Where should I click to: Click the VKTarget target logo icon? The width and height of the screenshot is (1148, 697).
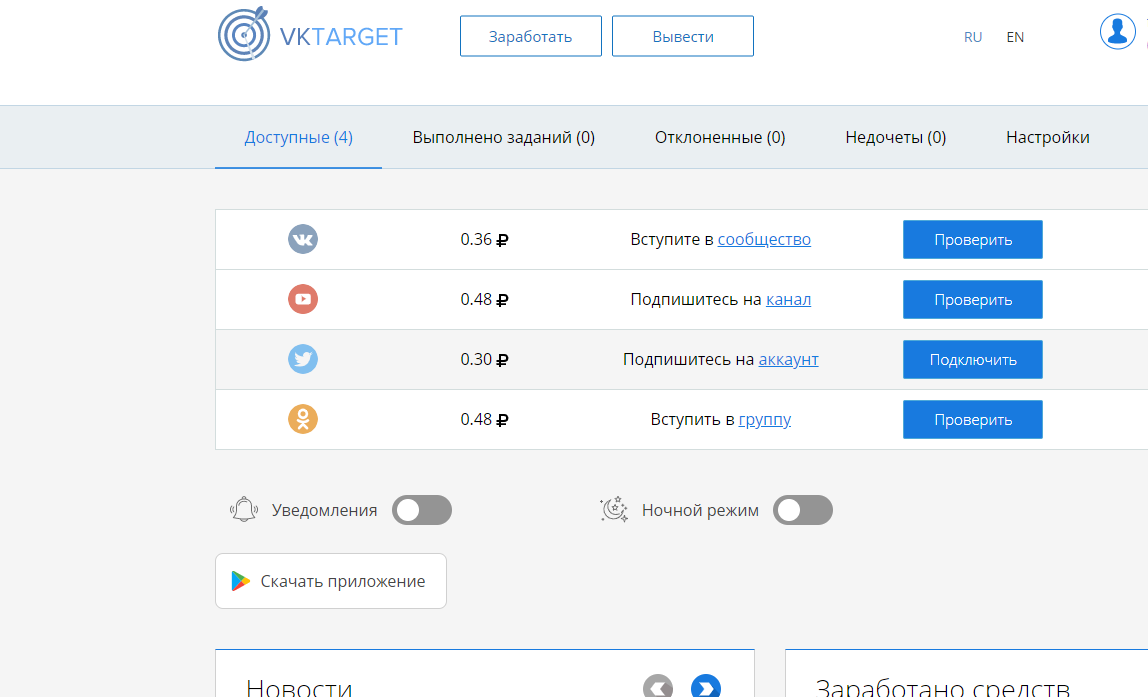pos(244,34)
